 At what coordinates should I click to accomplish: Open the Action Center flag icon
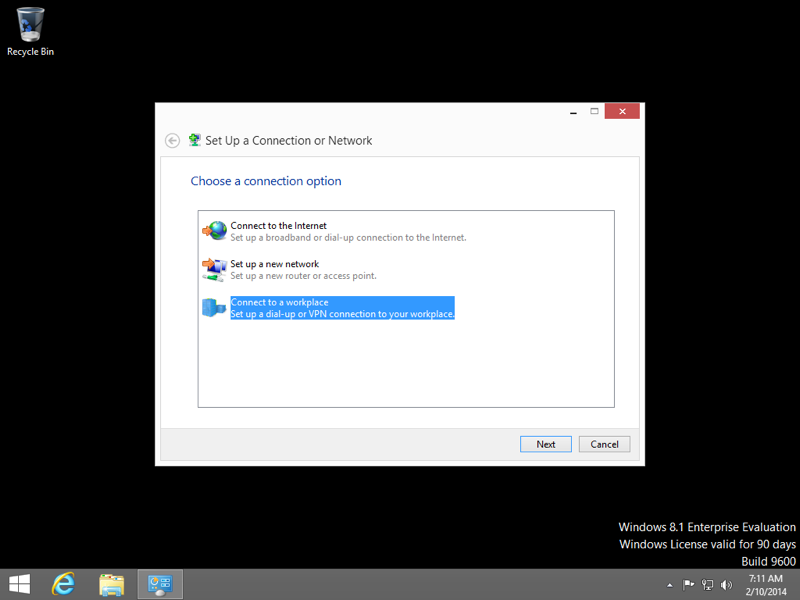pyautogui.click(x=688, y=585)
